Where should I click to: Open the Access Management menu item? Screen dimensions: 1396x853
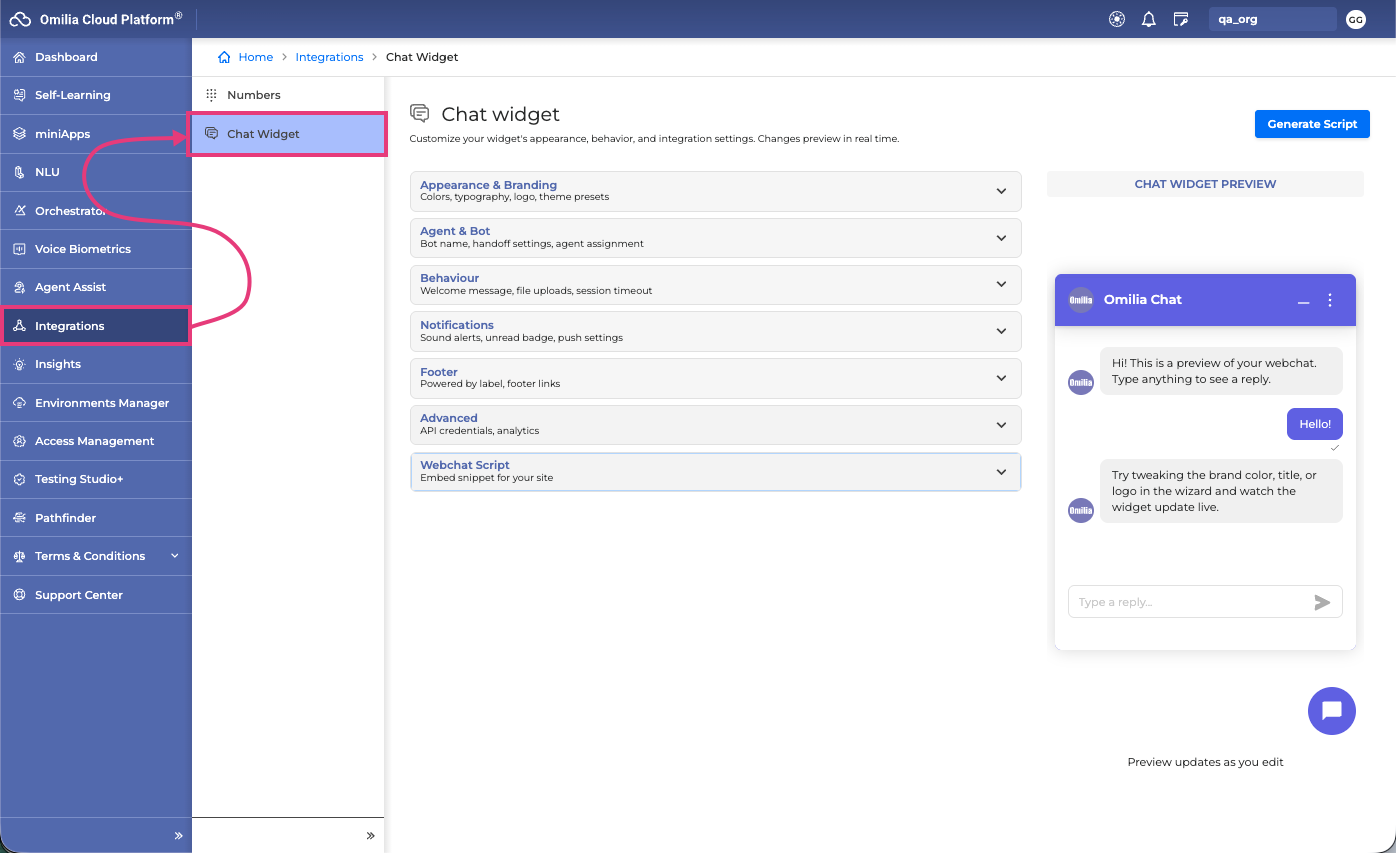96,441
